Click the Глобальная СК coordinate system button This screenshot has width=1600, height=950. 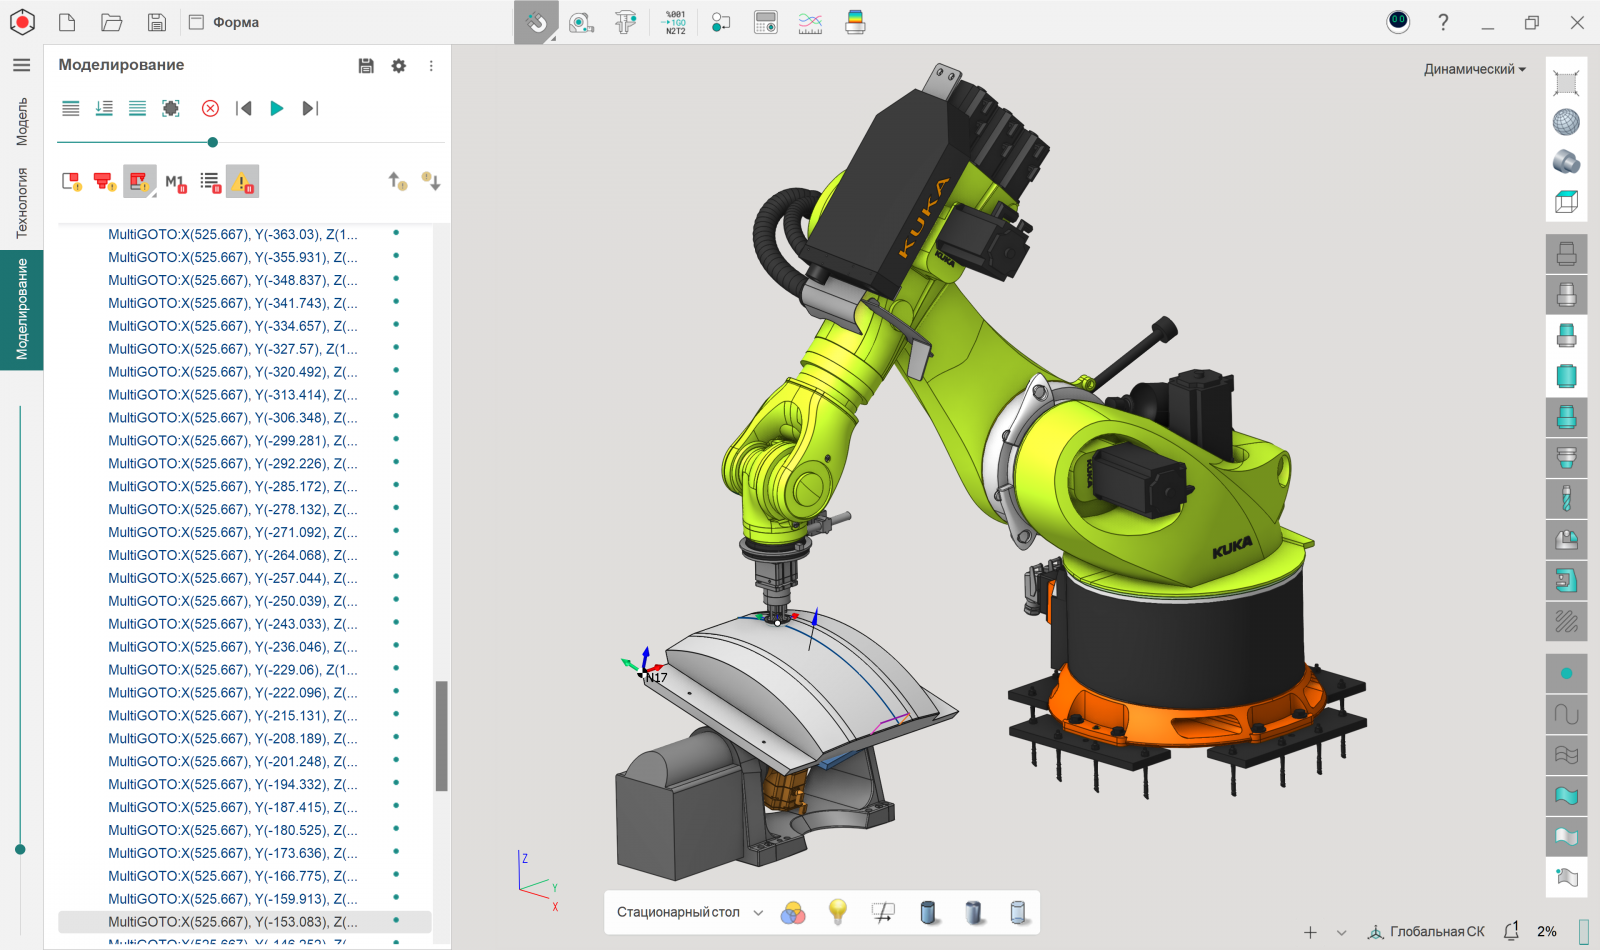click(x=1426, y=931)
